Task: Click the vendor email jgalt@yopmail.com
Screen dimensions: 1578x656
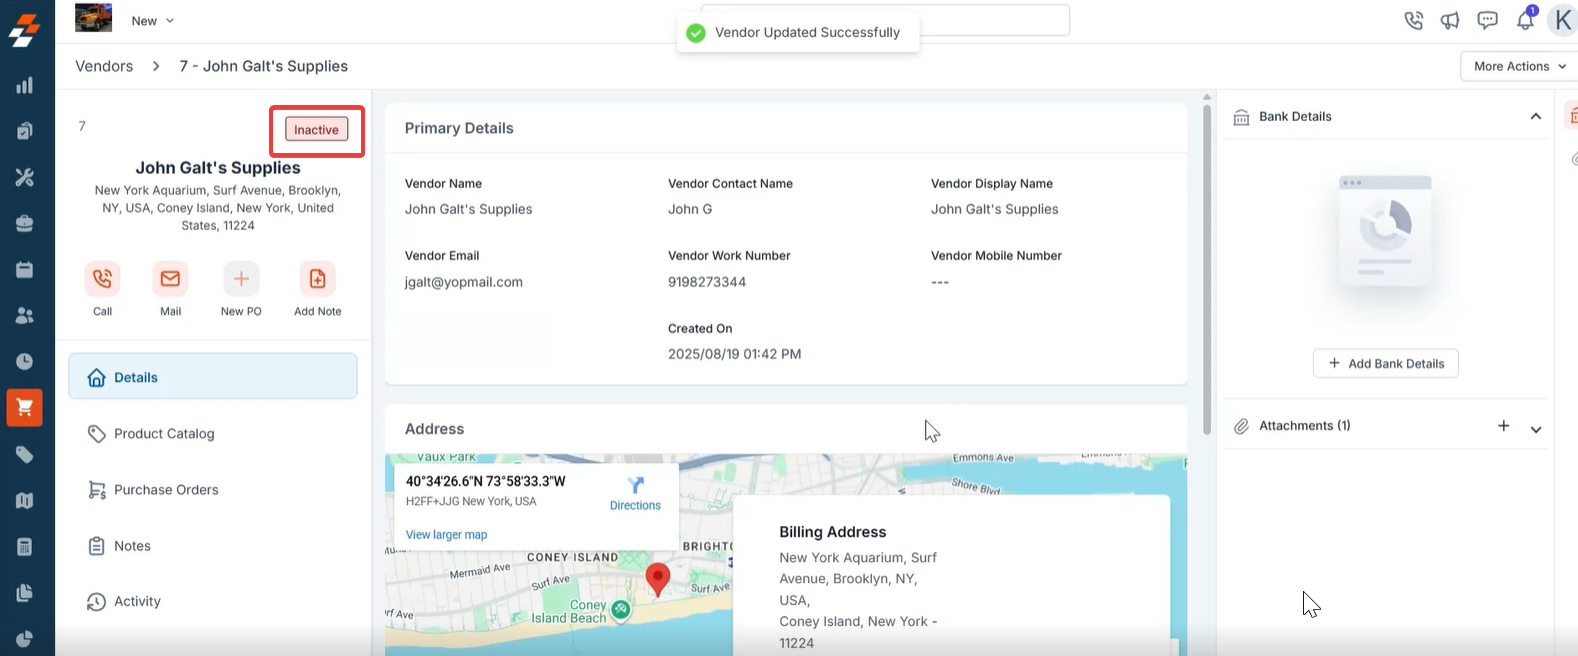Action: click(x=463, y=282)
